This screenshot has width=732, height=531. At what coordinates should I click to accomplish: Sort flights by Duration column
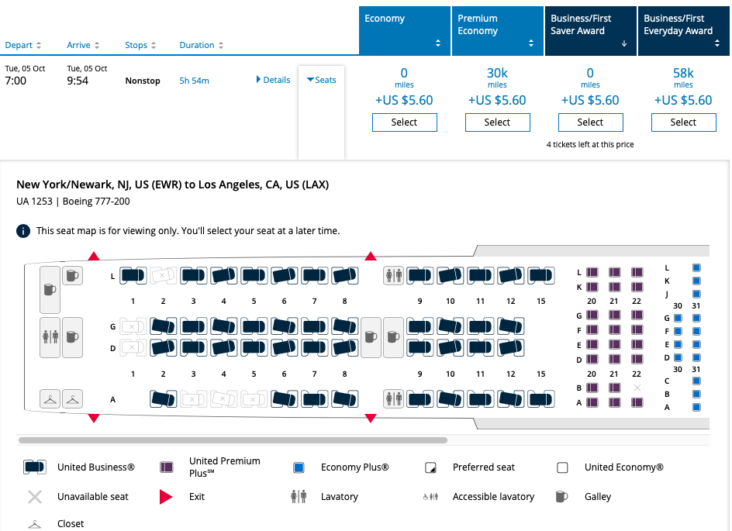[x=201, y=45]
